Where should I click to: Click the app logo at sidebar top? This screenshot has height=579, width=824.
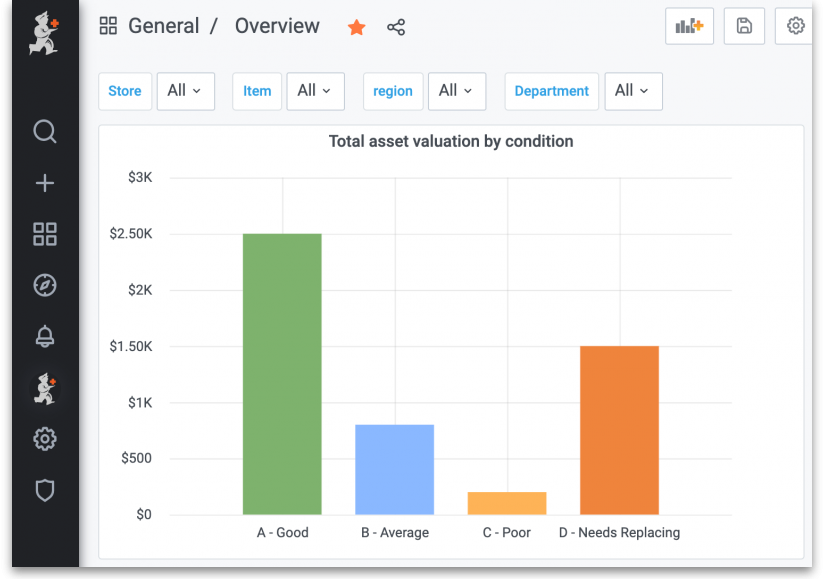click(44, 32)
